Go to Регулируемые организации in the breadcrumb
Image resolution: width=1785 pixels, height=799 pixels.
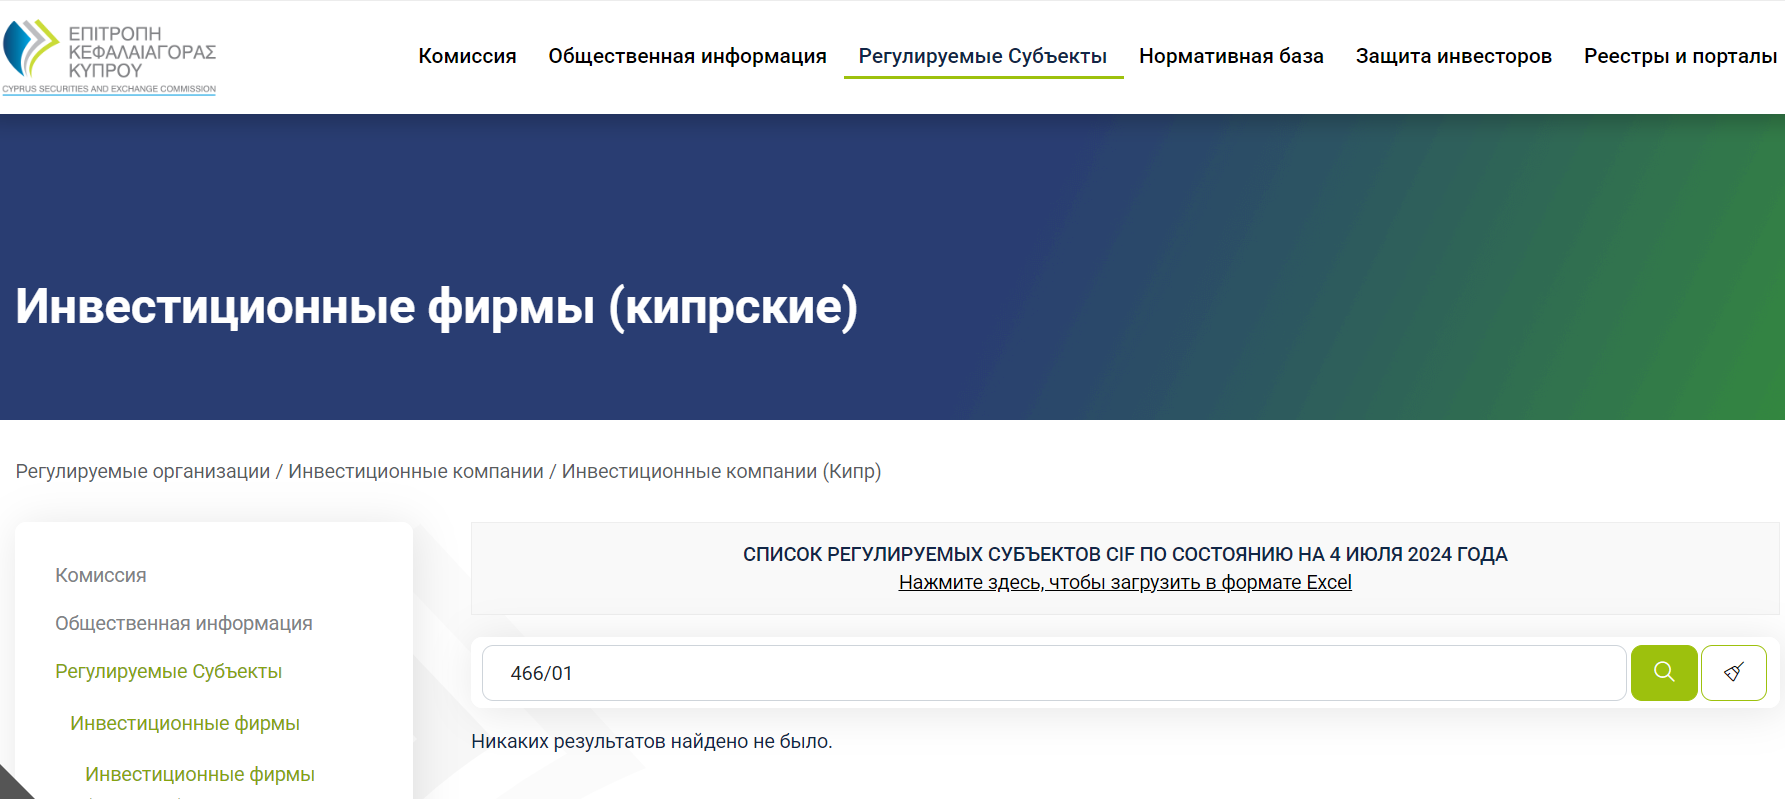143,471
